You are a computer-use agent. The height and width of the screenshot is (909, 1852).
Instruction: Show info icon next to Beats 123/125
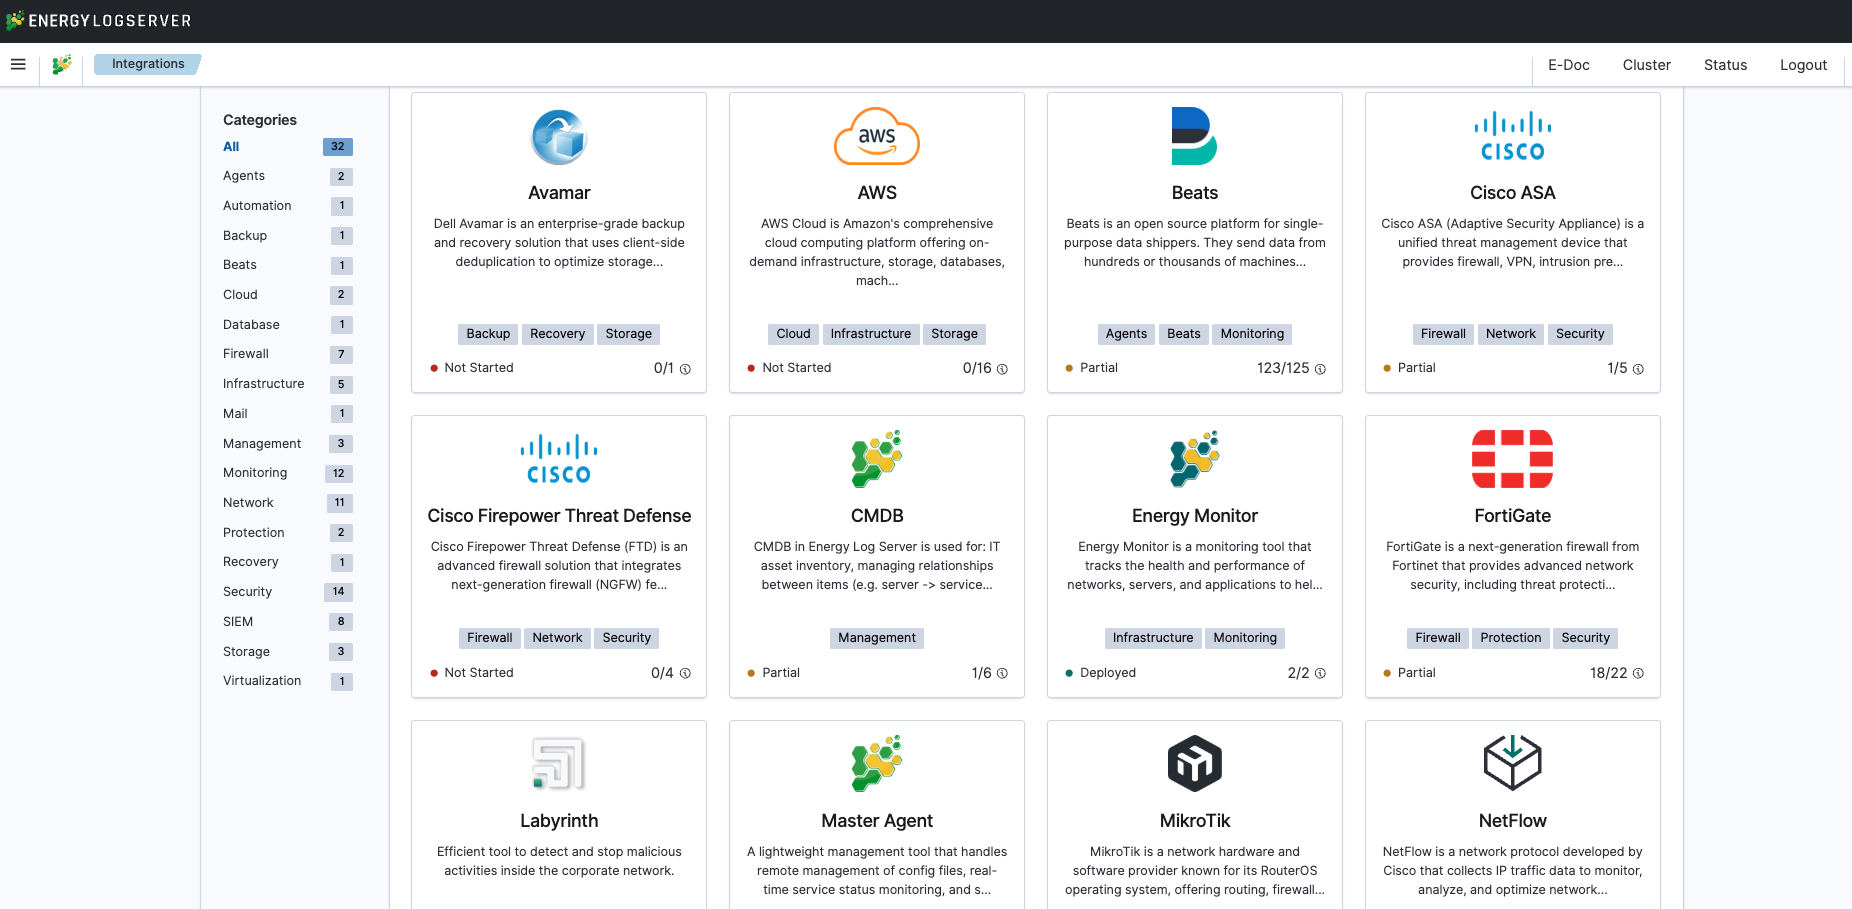1320,369
